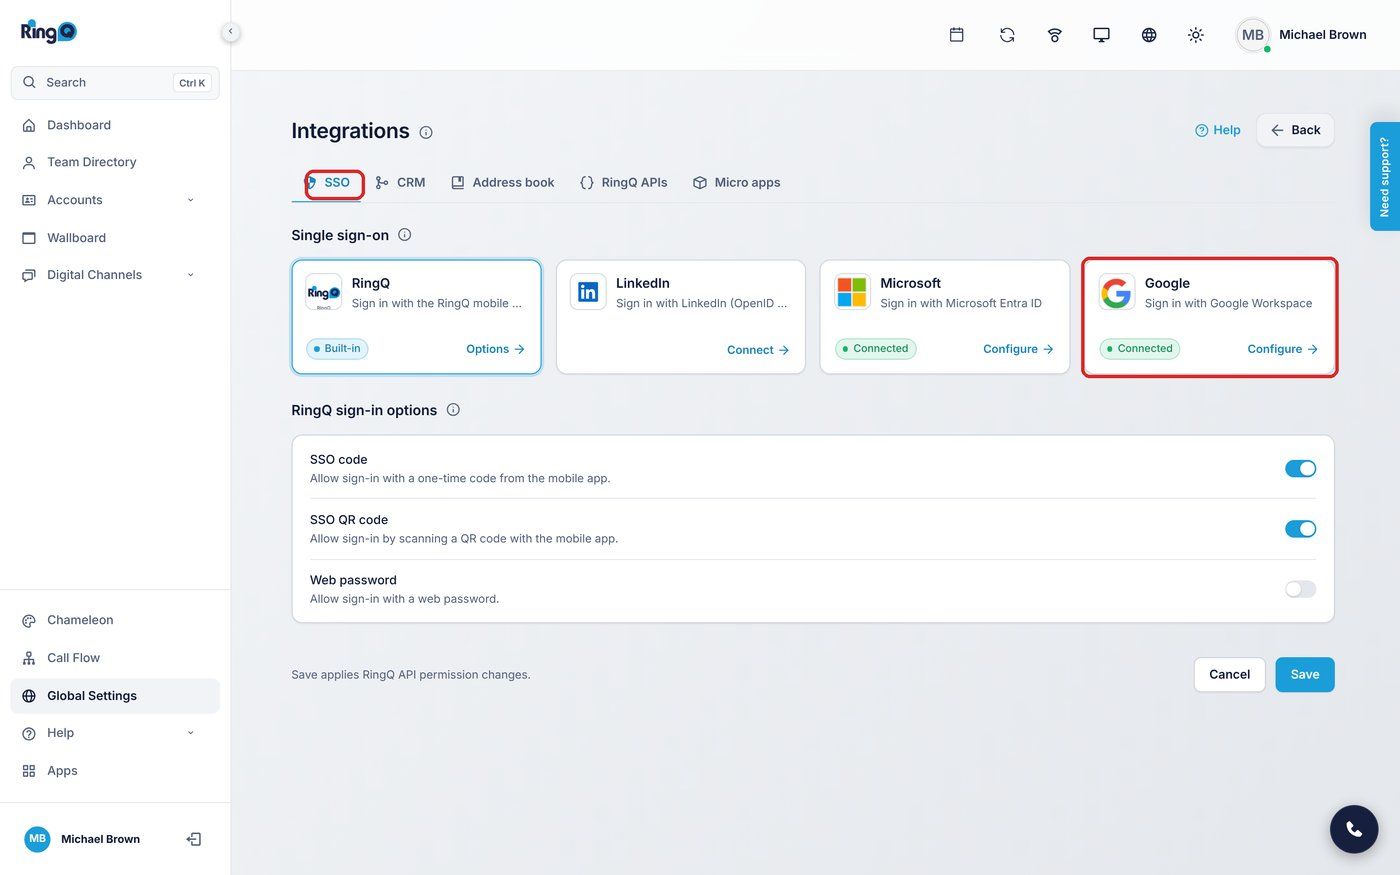Expand the Help sidebar menu
The image size is (1400, 875).
(x=115, y=733)
